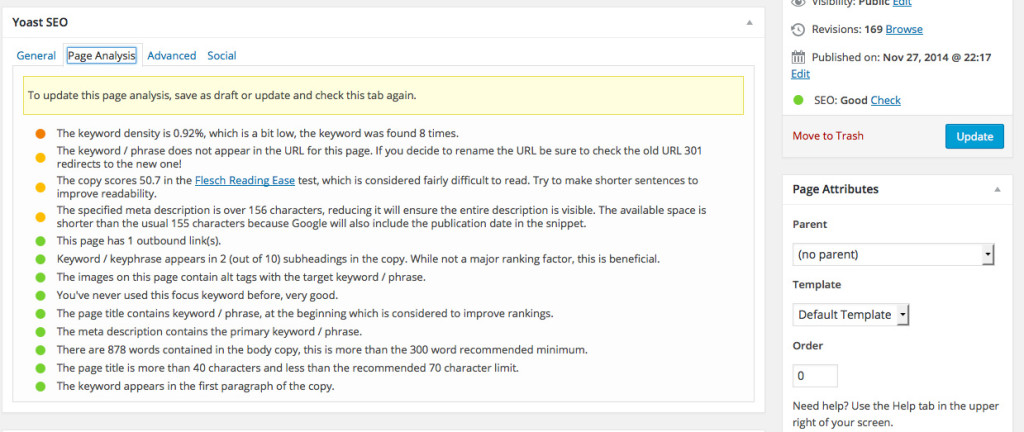The image size is (1024, 432).
Task: Click the calendar icon beside Published on
Action: coord(798,57)
